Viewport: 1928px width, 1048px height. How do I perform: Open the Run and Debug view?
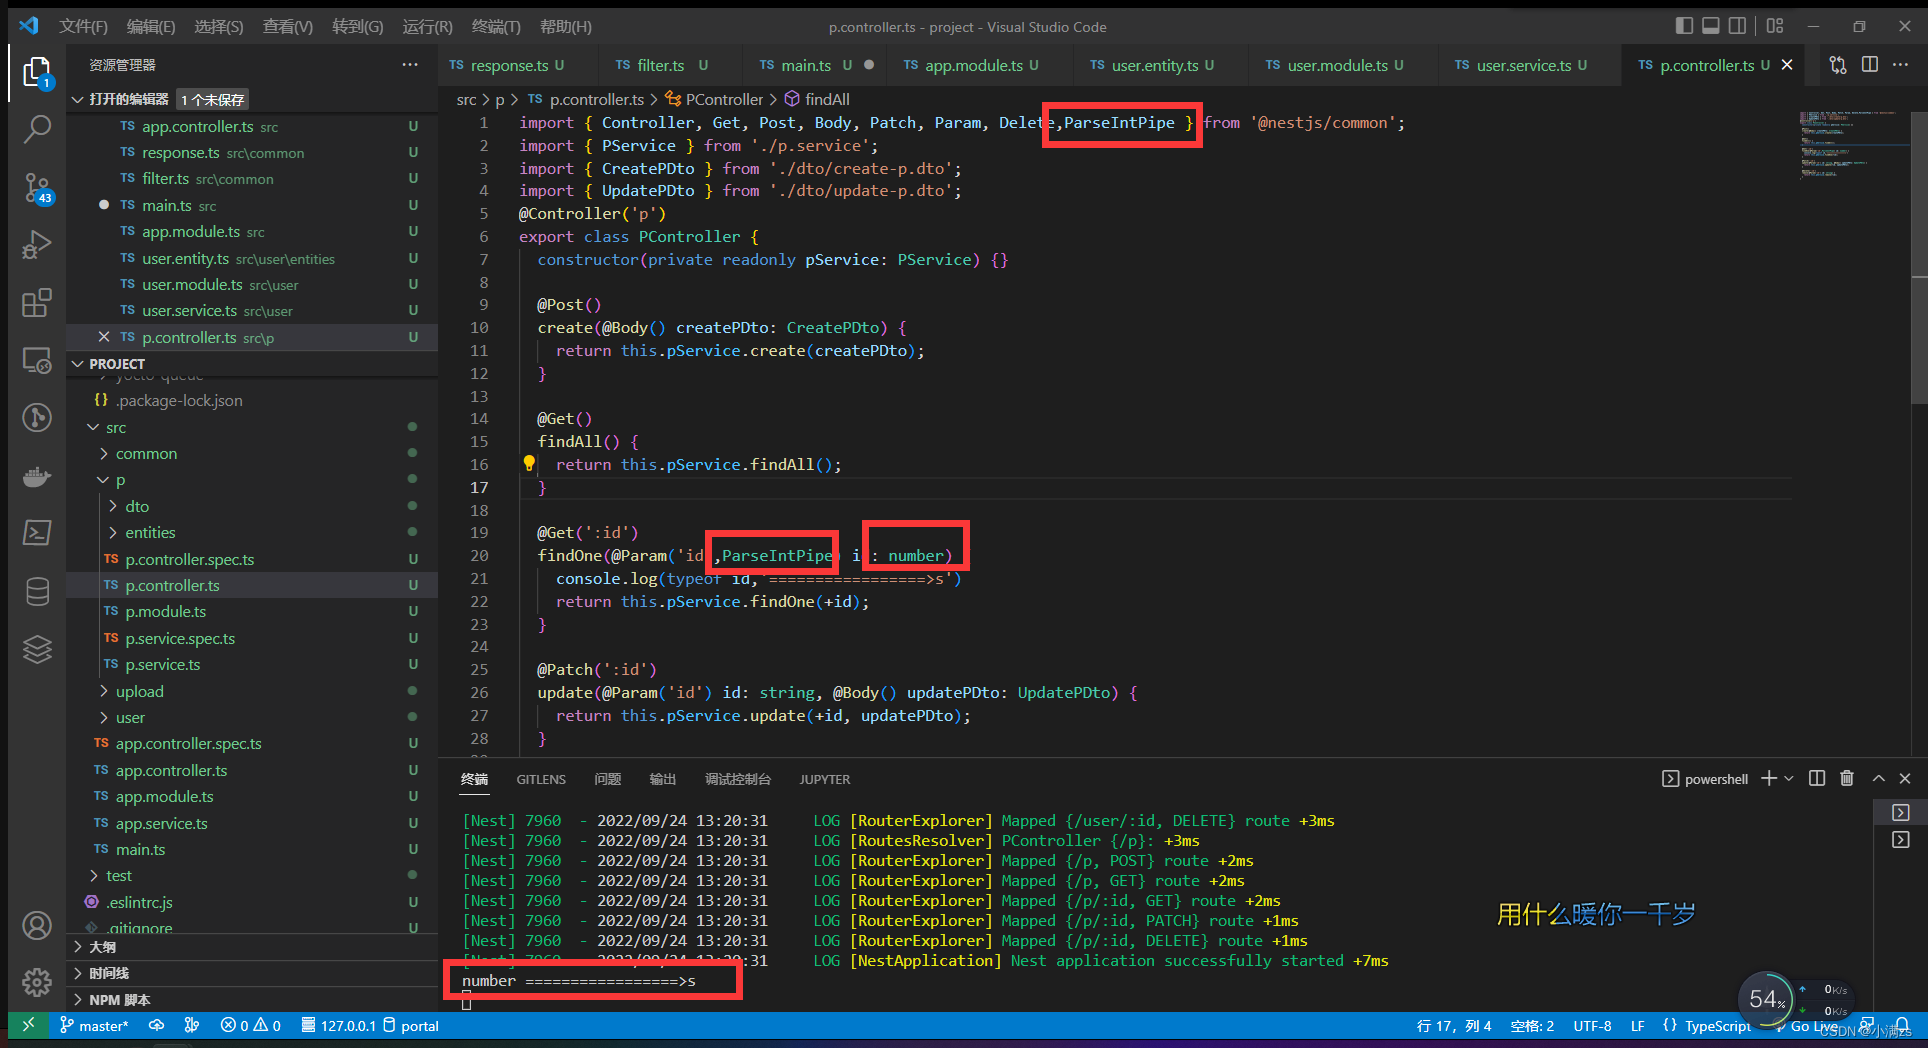[37, 245]
